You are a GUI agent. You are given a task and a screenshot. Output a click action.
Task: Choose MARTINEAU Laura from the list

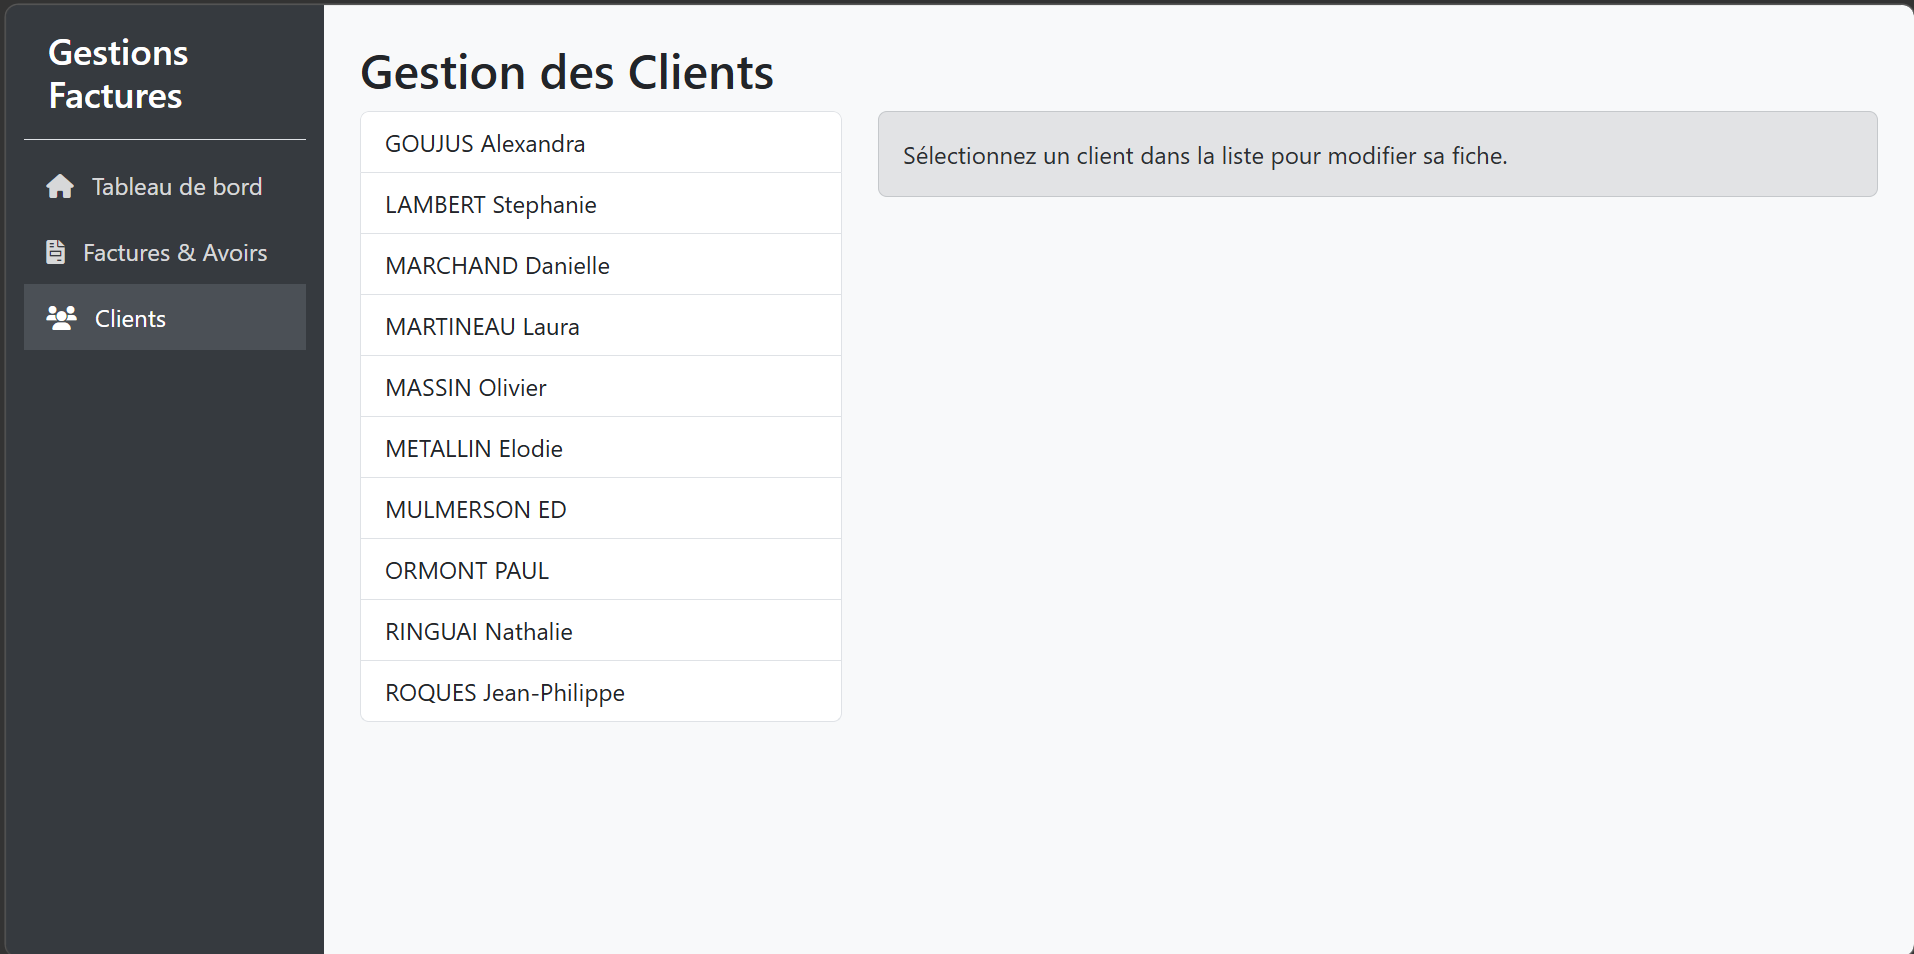click(482, 327)
